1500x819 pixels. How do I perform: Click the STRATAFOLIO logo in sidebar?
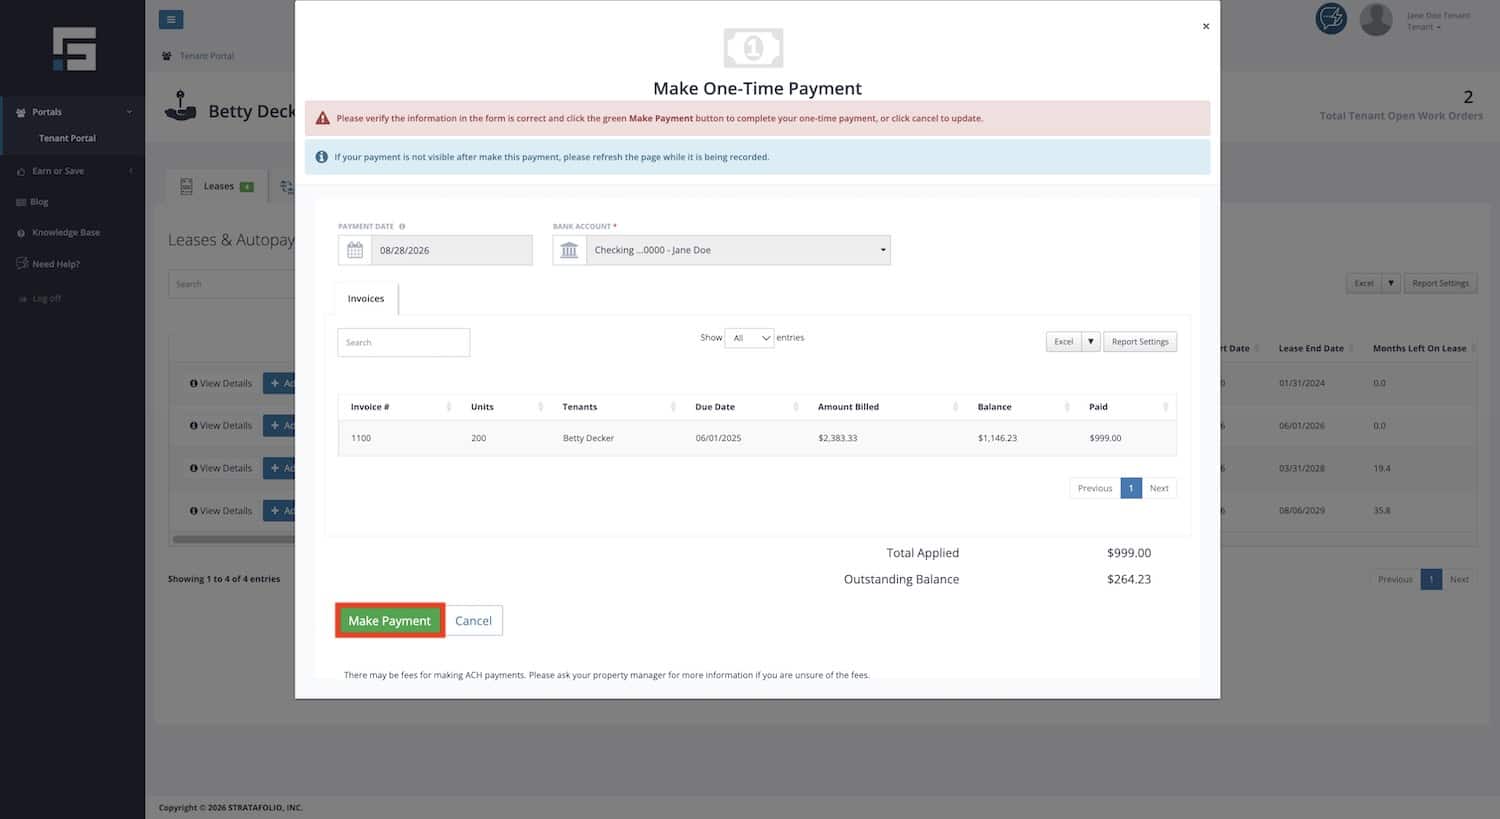[x=75, y=49]
